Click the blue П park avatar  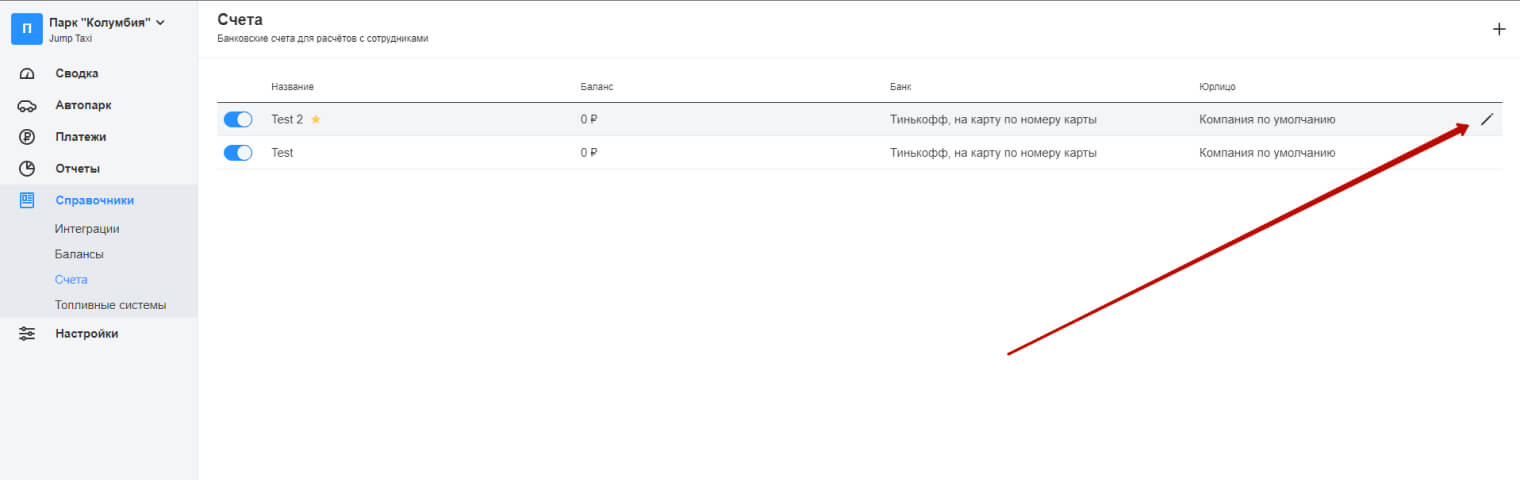26,29
